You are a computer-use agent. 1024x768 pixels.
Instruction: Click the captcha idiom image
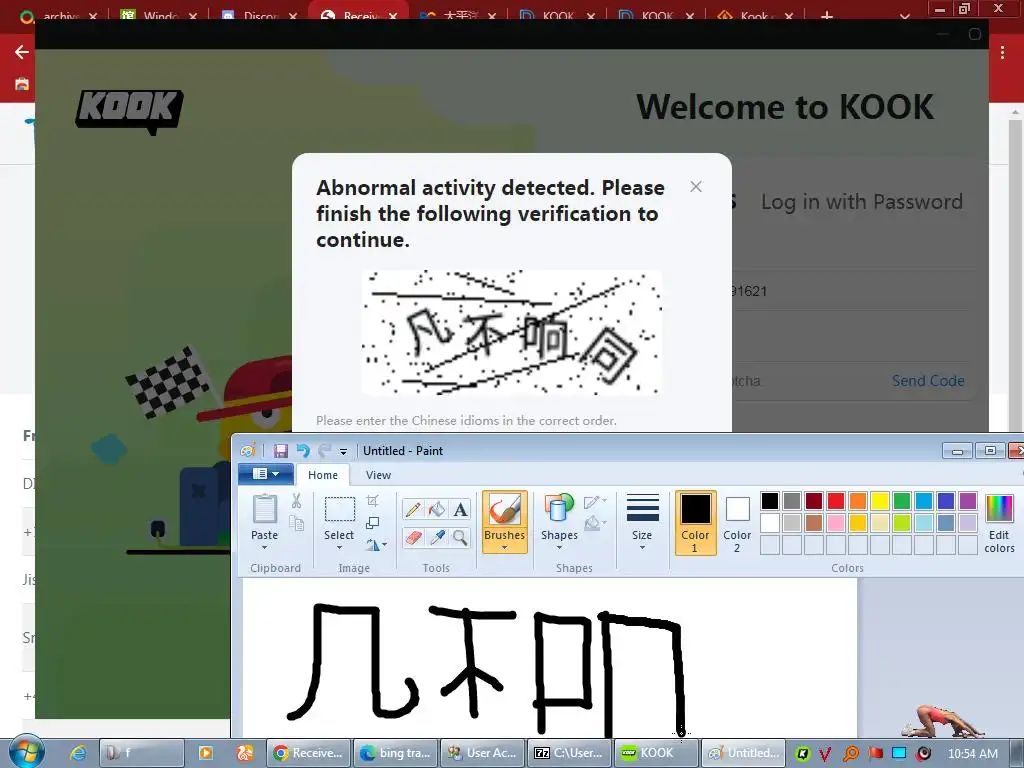(511, 333)
